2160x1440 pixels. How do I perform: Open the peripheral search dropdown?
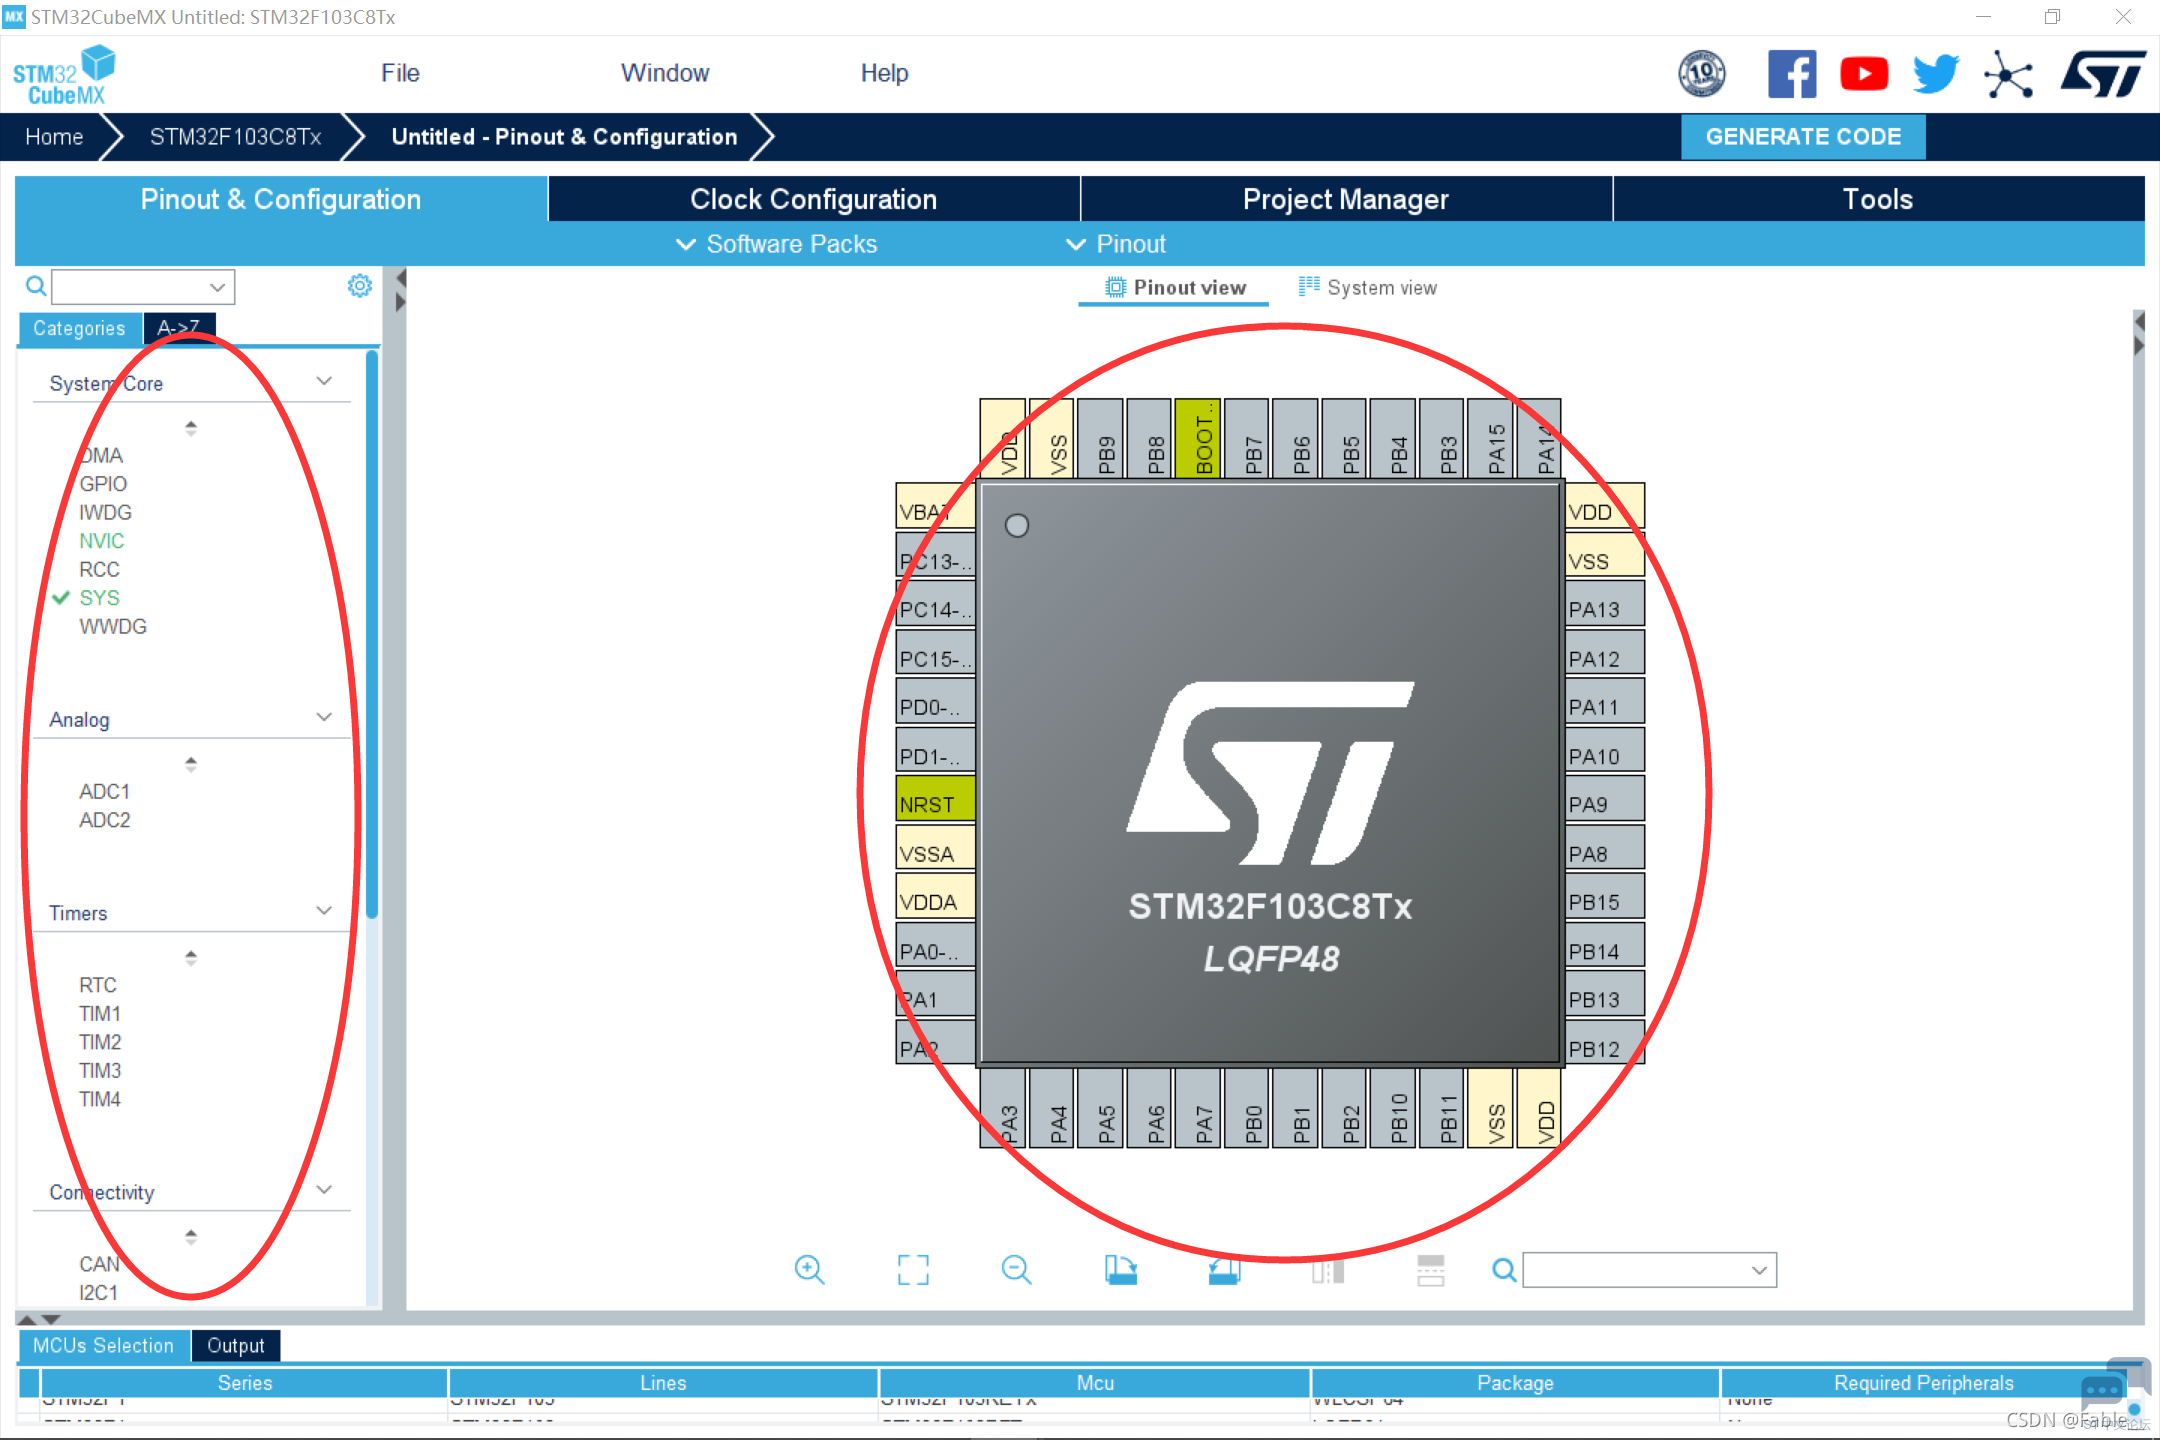coord(217,287)
